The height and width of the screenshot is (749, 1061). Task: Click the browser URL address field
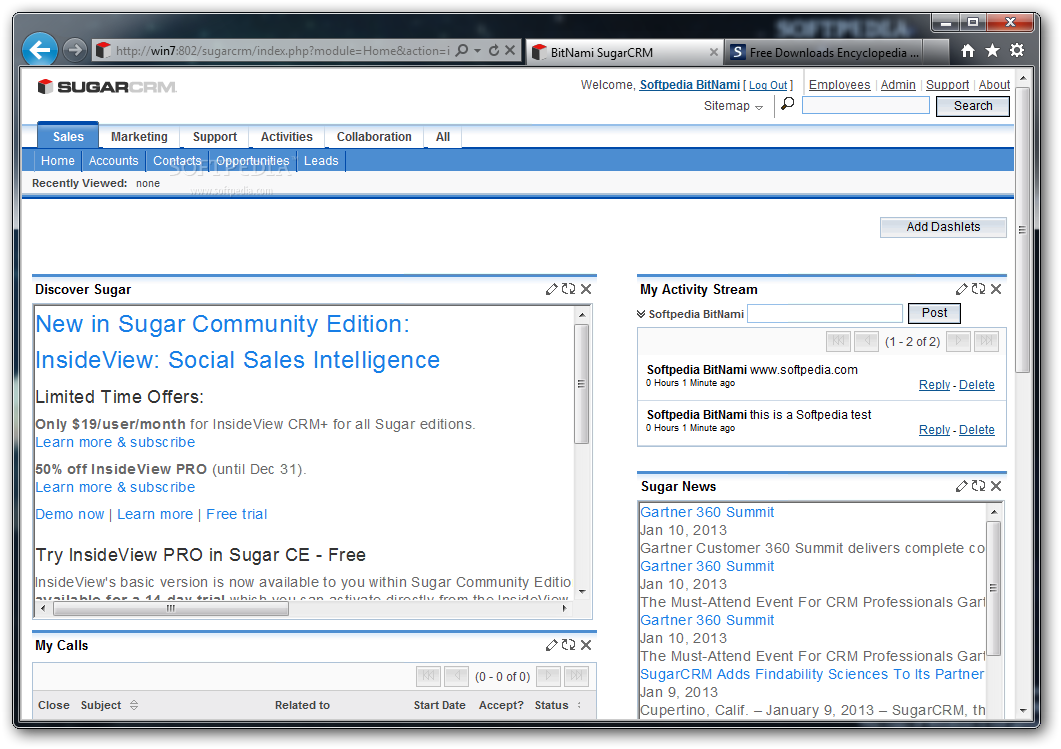tap(281, 51)
